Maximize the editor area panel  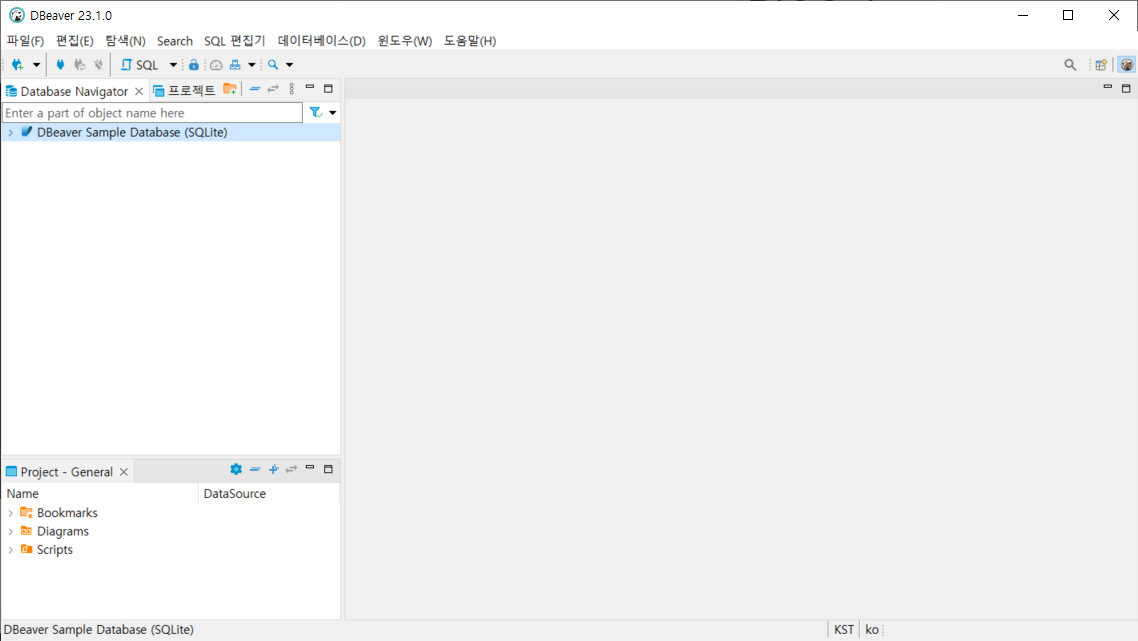pos(1126,89)
